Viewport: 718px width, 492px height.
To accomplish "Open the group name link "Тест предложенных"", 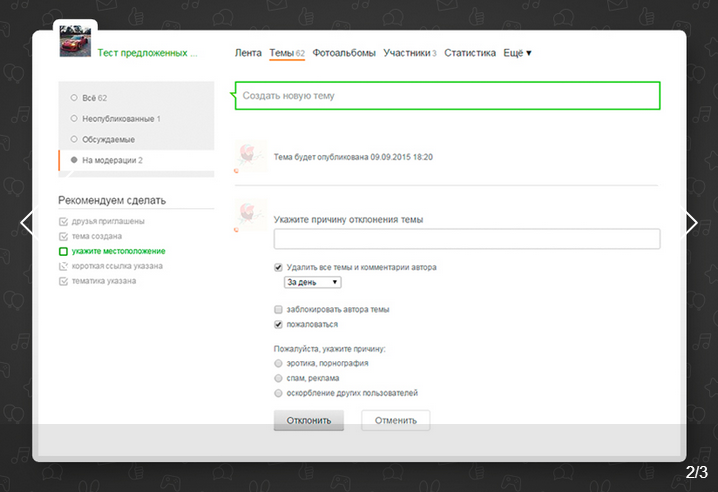I will pyautogui.click(x=147, y=53).
